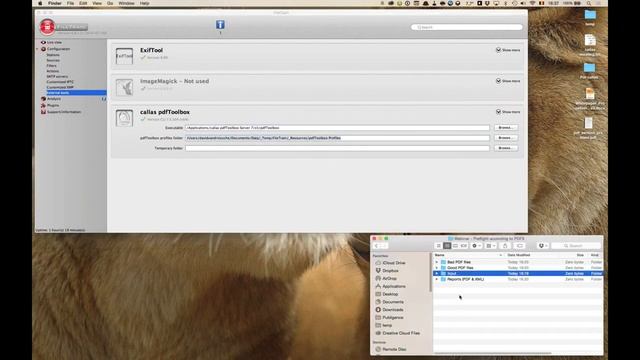Select Stations under Configuration
The width and height of the screenshot is (640, 360).
pyautogui.click(x=53, y=55)
